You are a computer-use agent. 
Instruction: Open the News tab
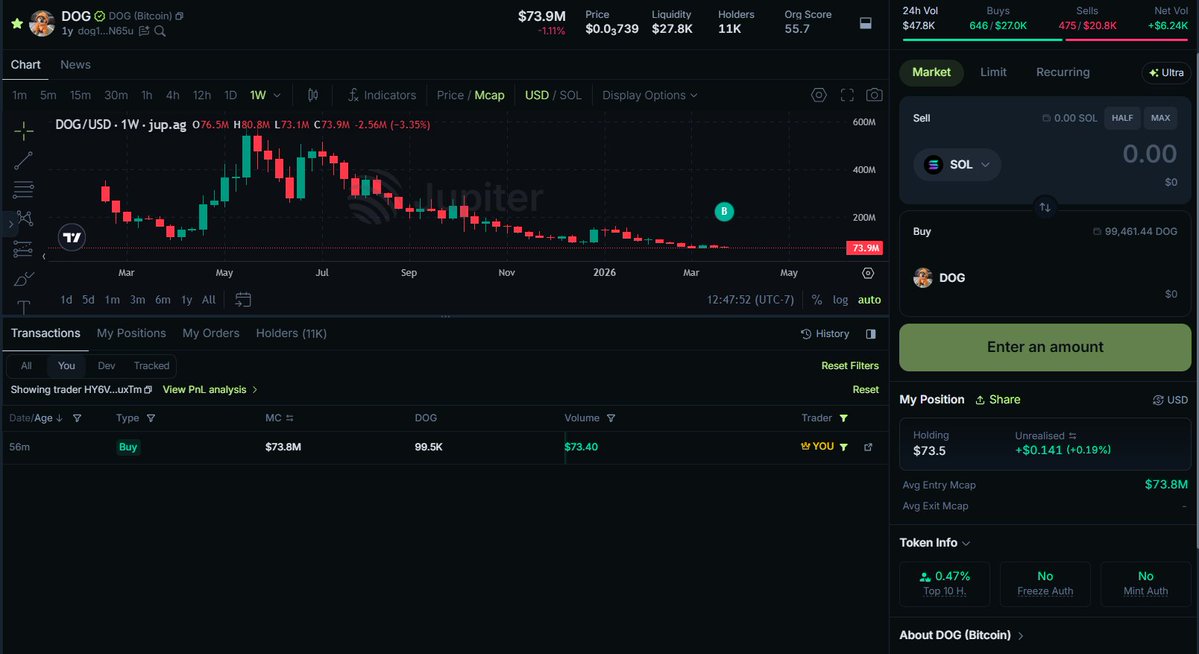[x=76, y=65]
